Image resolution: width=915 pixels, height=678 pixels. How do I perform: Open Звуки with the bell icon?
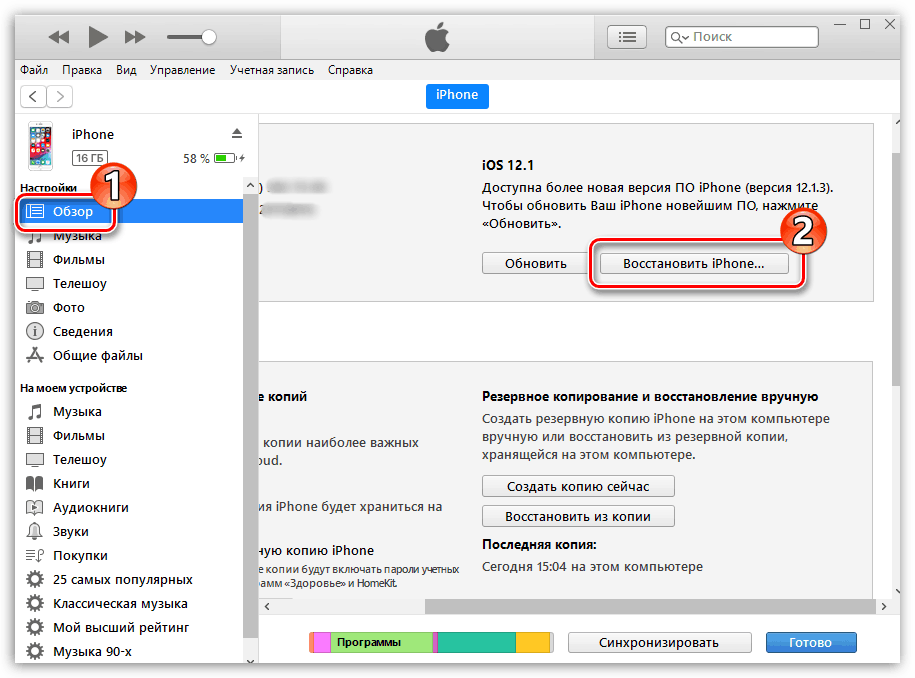pos(130,532)
